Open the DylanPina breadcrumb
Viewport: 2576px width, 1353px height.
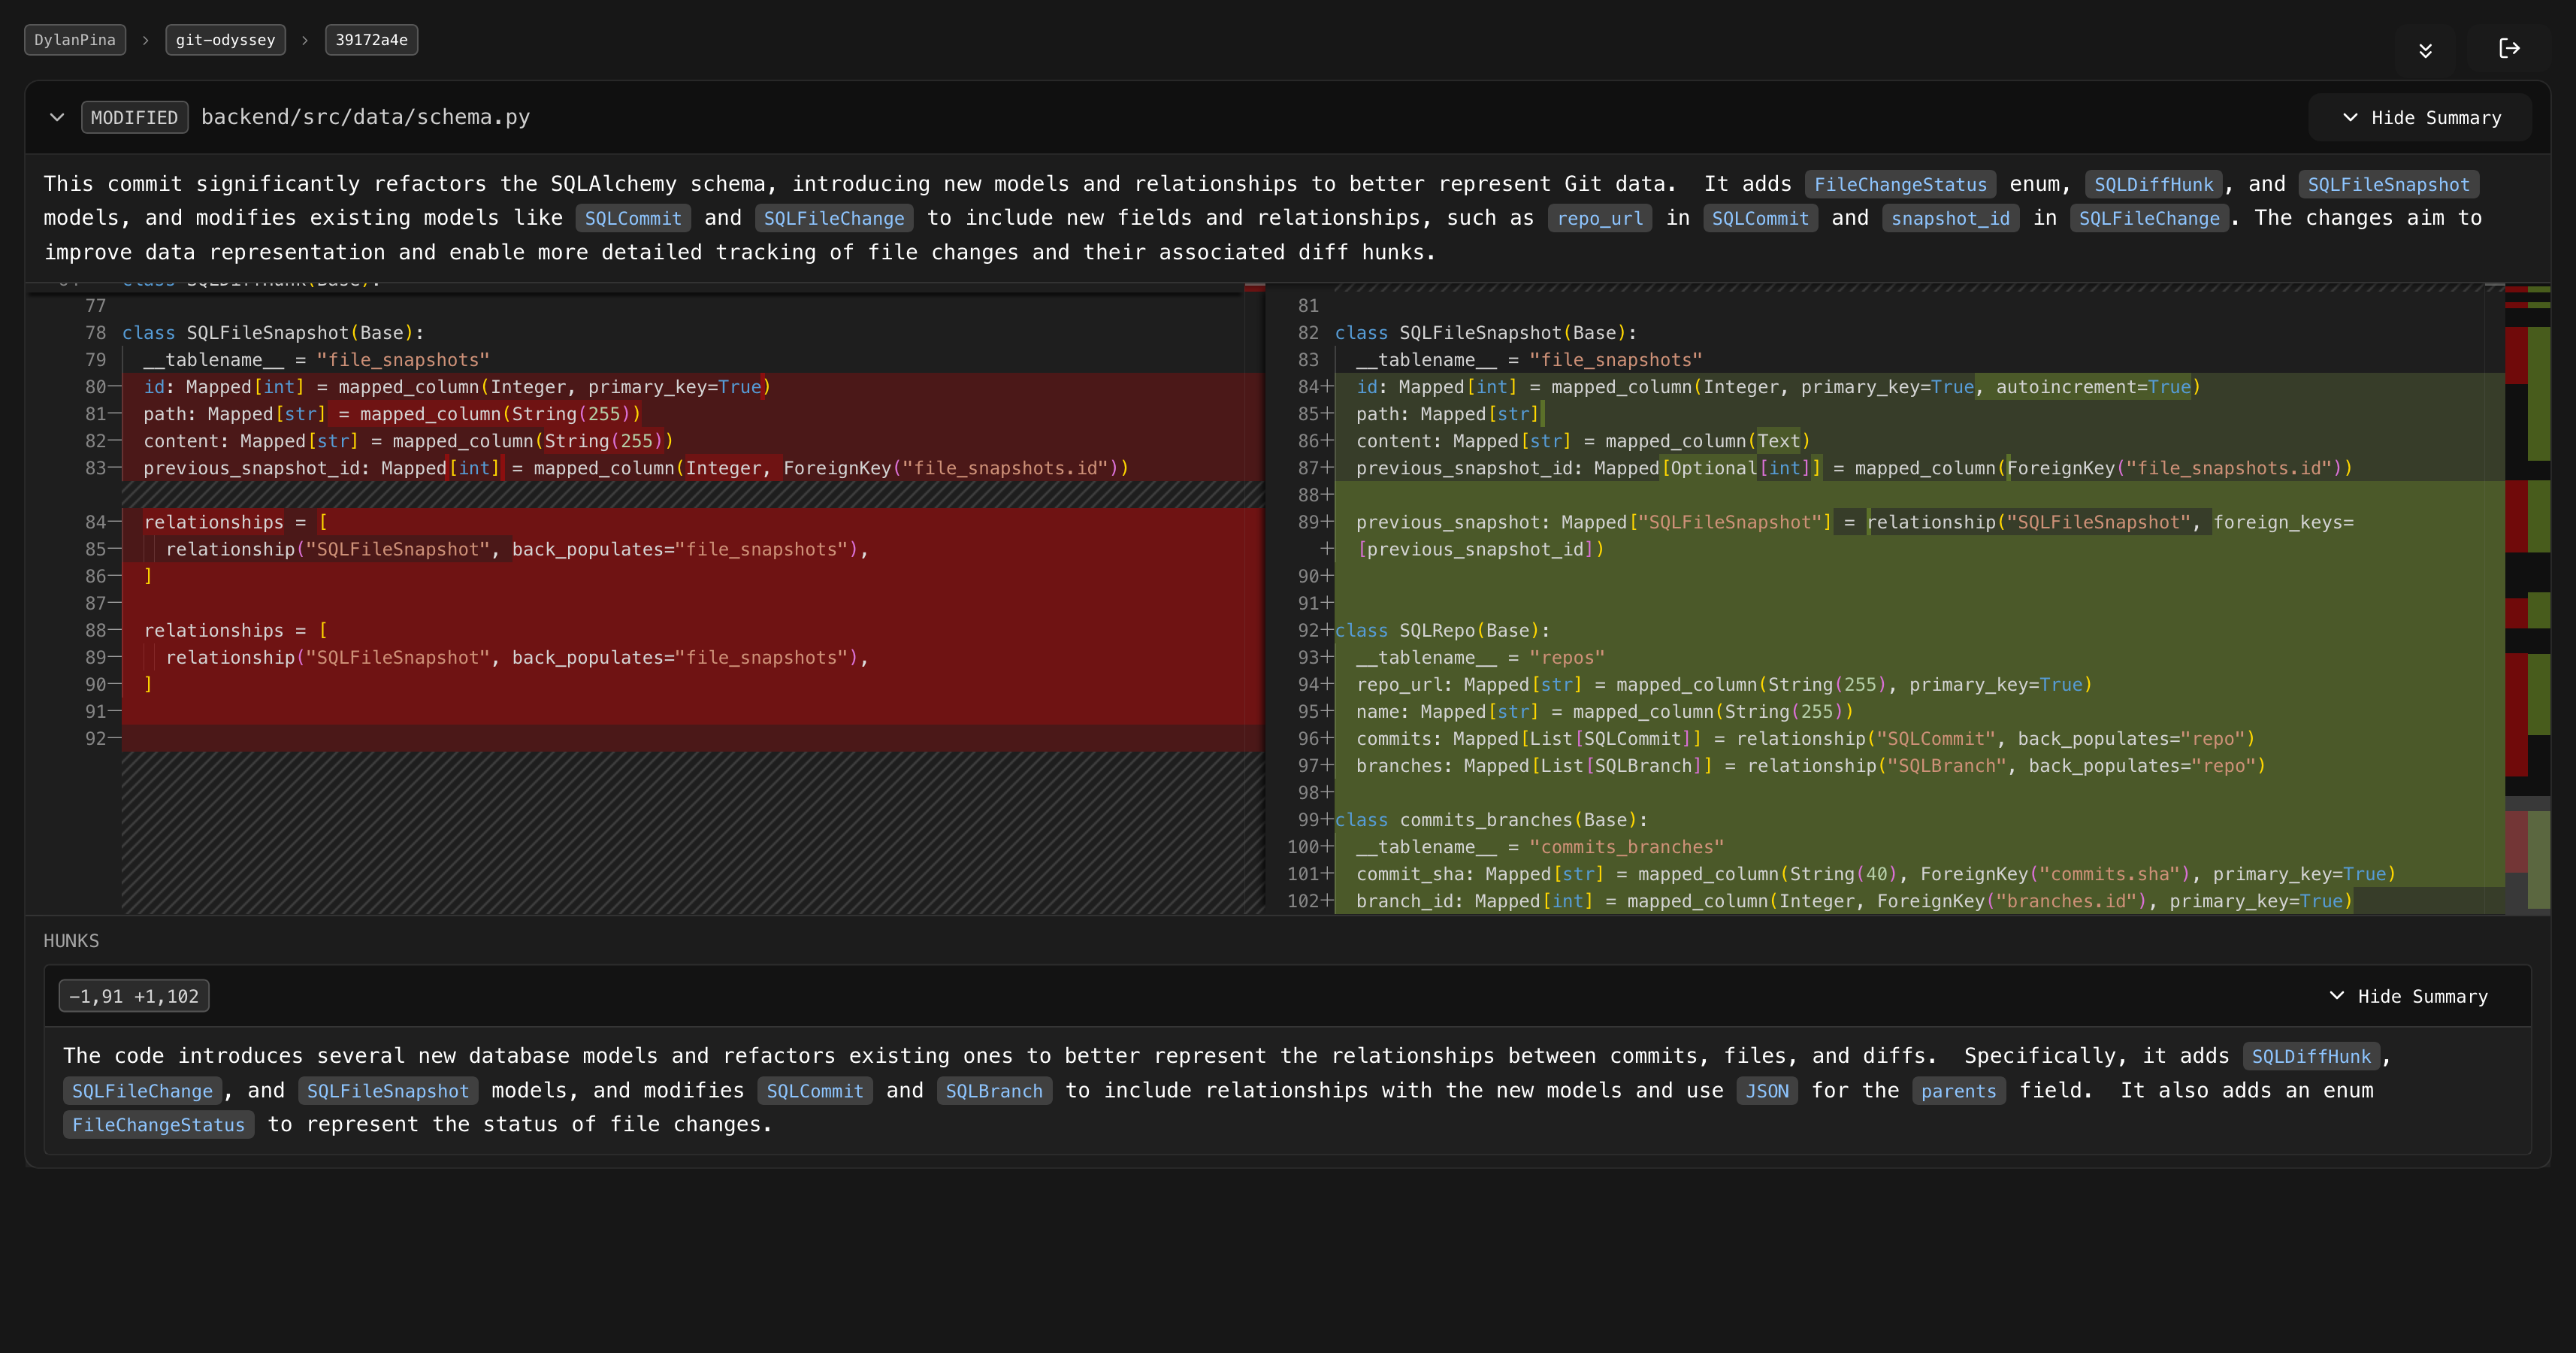(x=75, y=40)
